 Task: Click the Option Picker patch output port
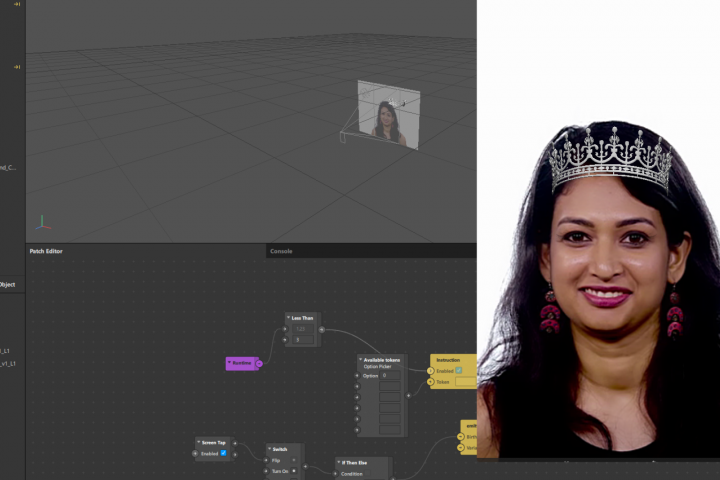(x=408, y=395)
